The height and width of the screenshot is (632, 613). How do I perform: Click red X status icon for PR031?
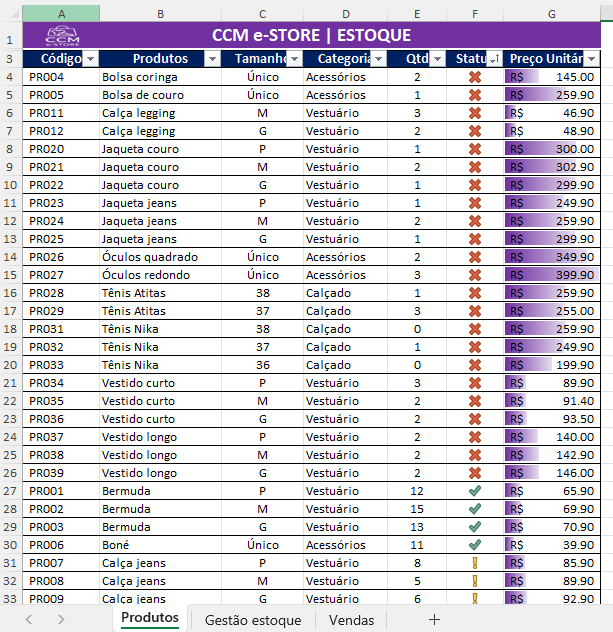coord(475,329)
